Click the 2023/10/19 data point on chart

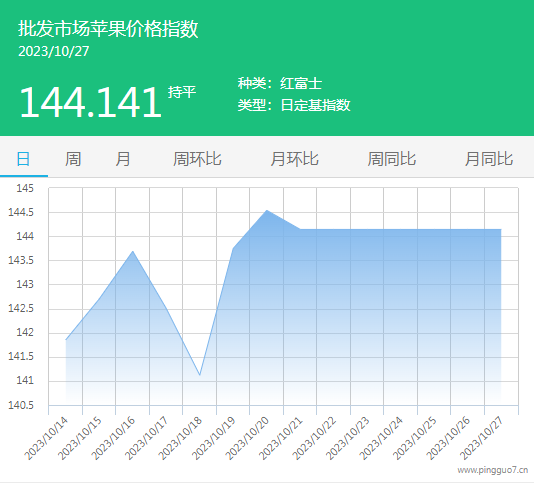[x=233, y=249]
